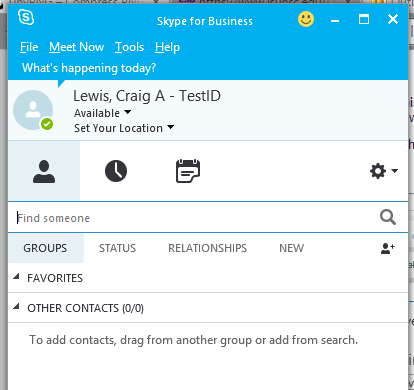Click the Skype logo icon in title bar
Image resolution: width=414 pixels, height=390 pixels.
click(x=26, y=17)
